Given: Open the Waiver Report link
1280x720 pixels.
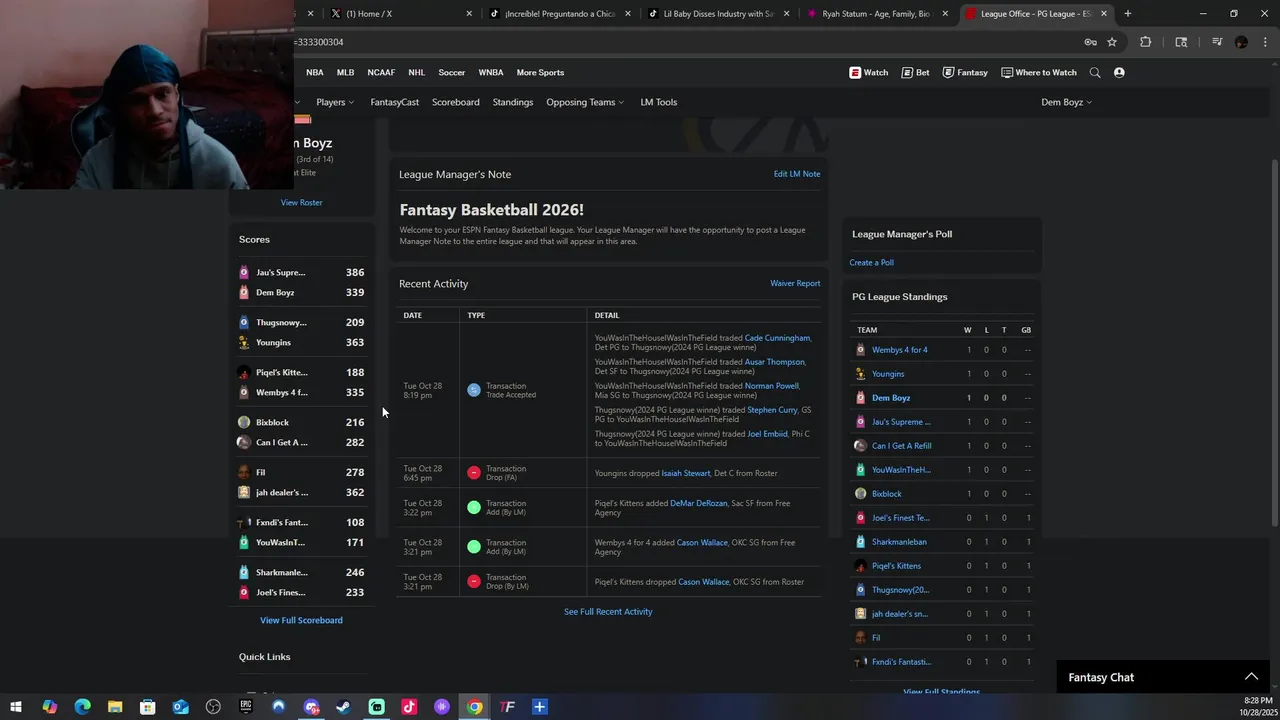Looking at the screenshot, I should (x=795, y=283).
